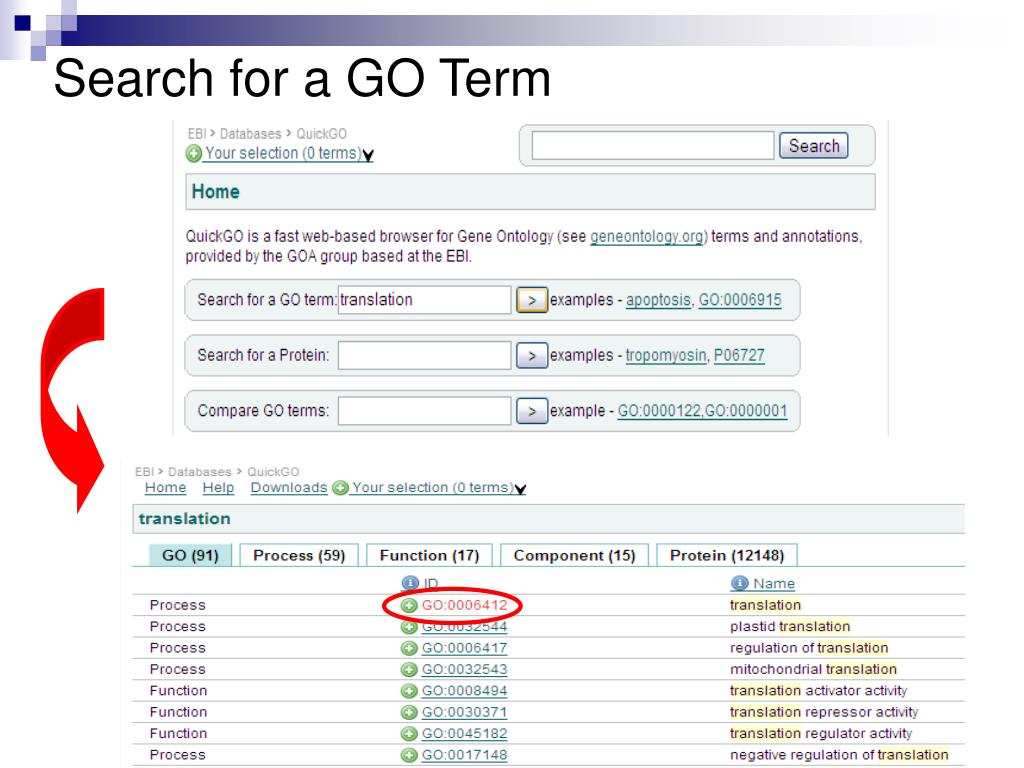Open the geneontology.org link
1024x768 pixels.
(647, 236)
